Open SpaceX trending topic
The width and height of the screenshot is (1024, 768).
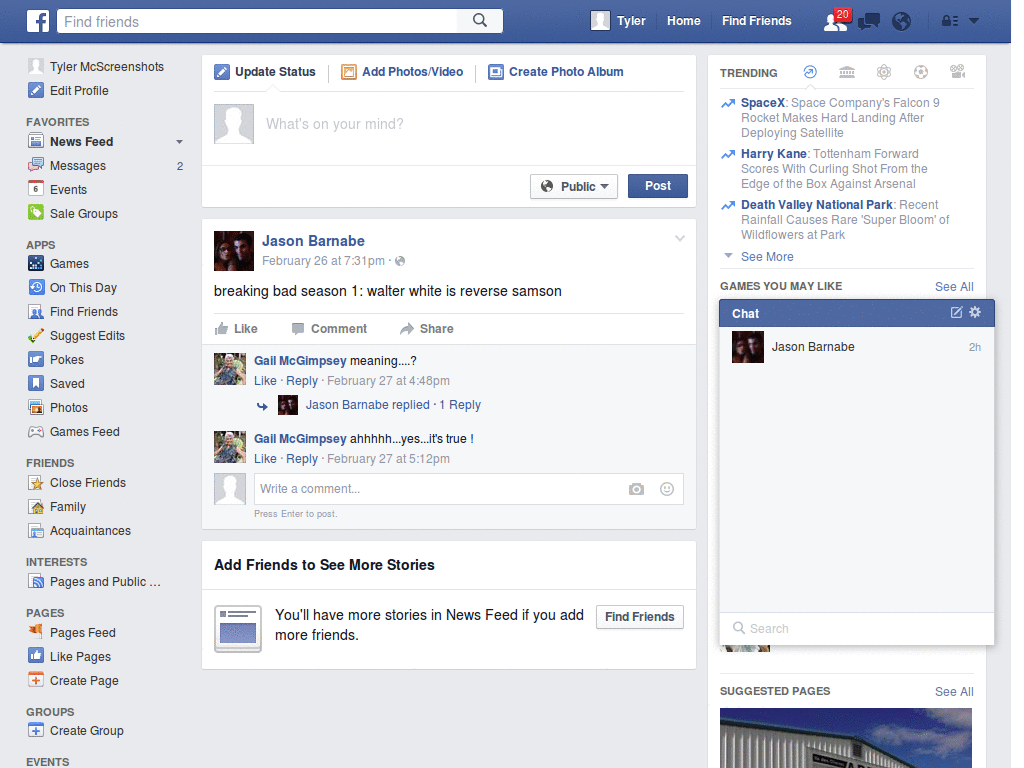tap(763, 103)
